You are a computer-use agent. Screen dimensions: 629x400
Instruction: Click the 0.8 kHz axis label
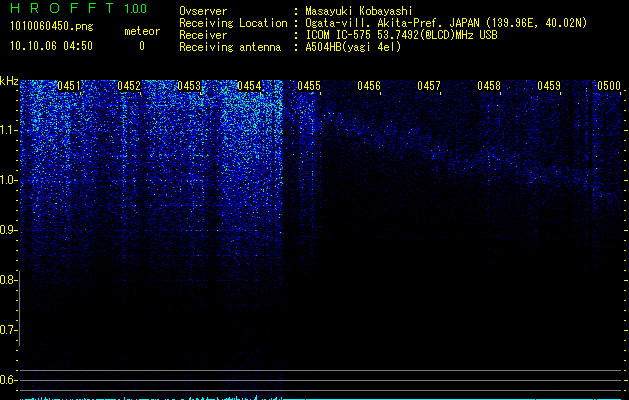click(x=9, y=280)
